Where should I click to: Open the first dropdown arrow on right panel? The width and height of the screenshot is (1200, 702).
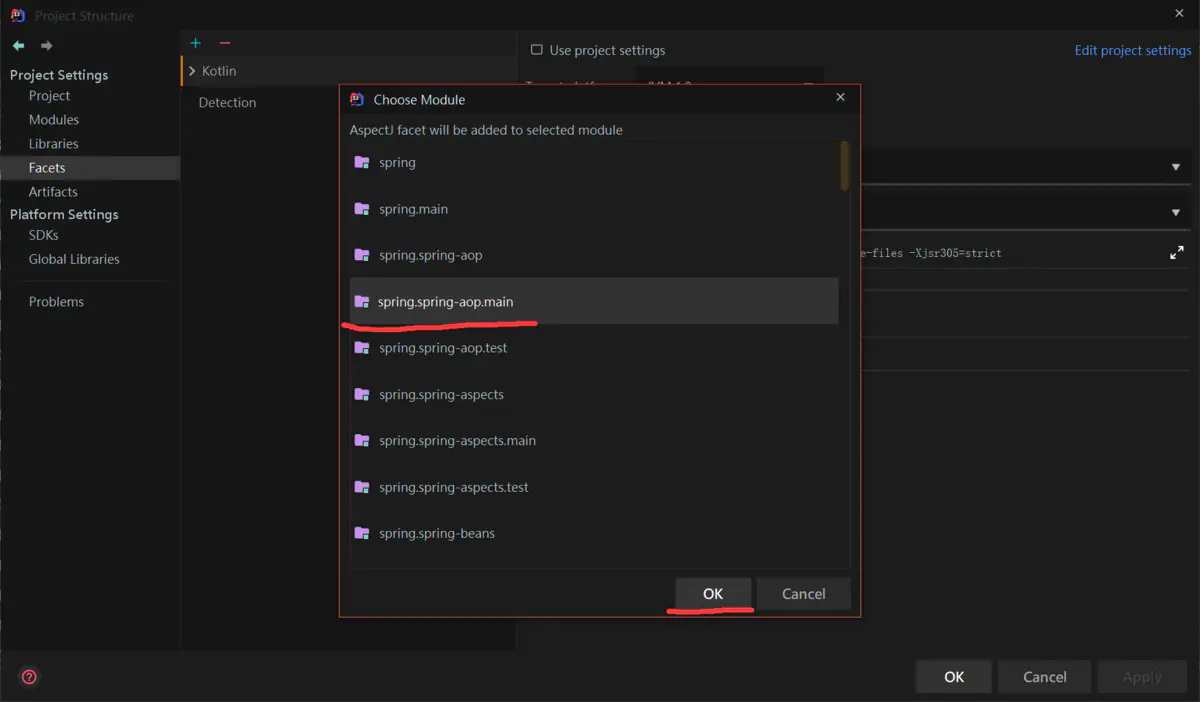click(1175, 167)
